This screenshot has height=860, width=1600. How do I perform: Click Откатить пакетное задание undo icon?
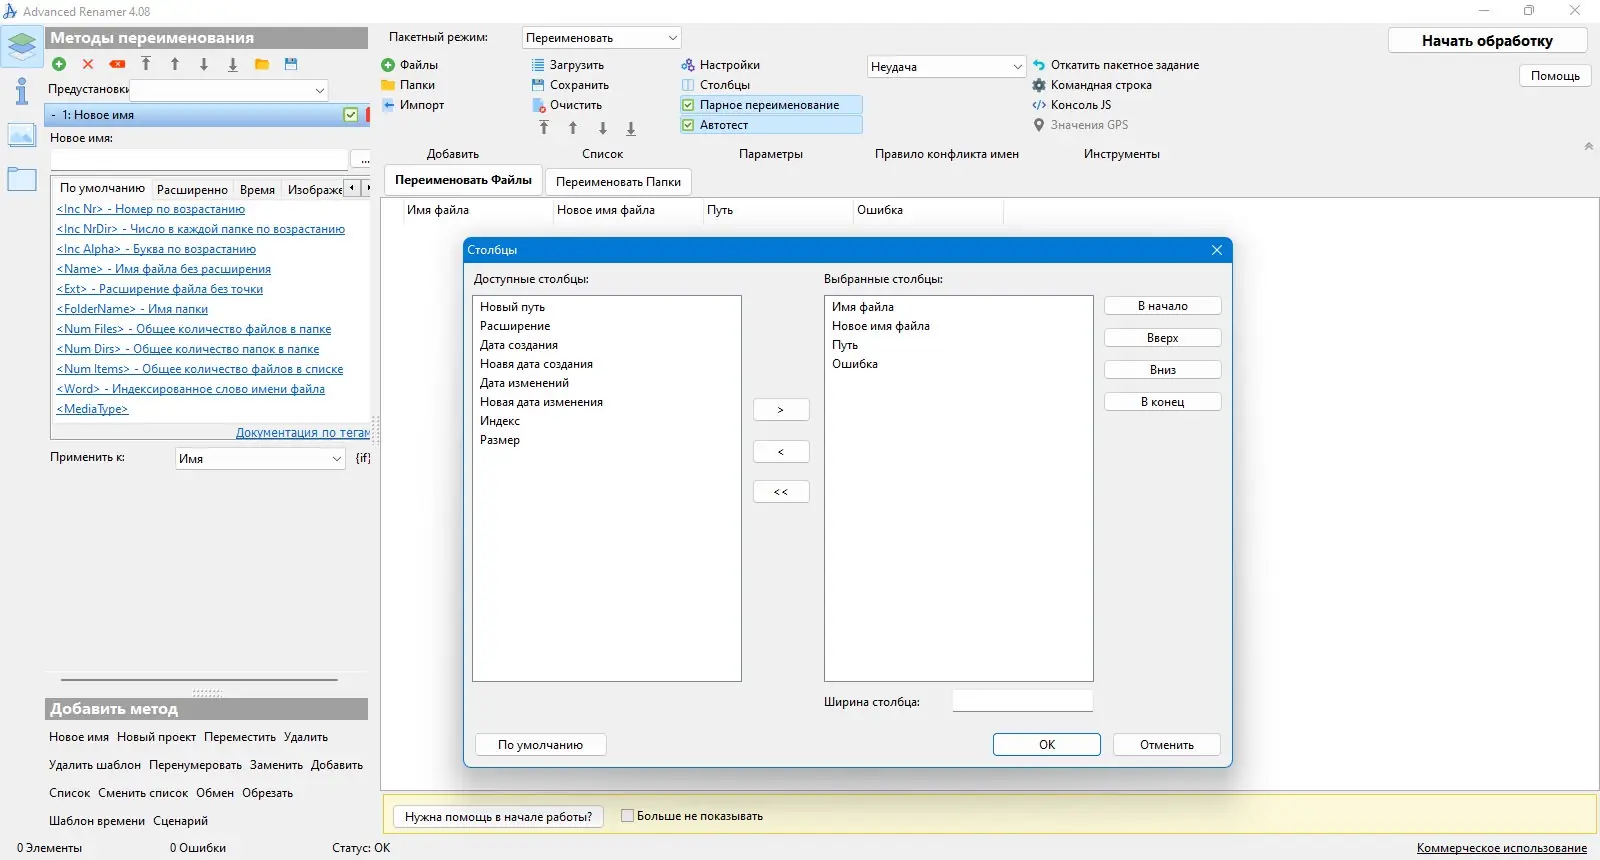[x=1039, y=65]
